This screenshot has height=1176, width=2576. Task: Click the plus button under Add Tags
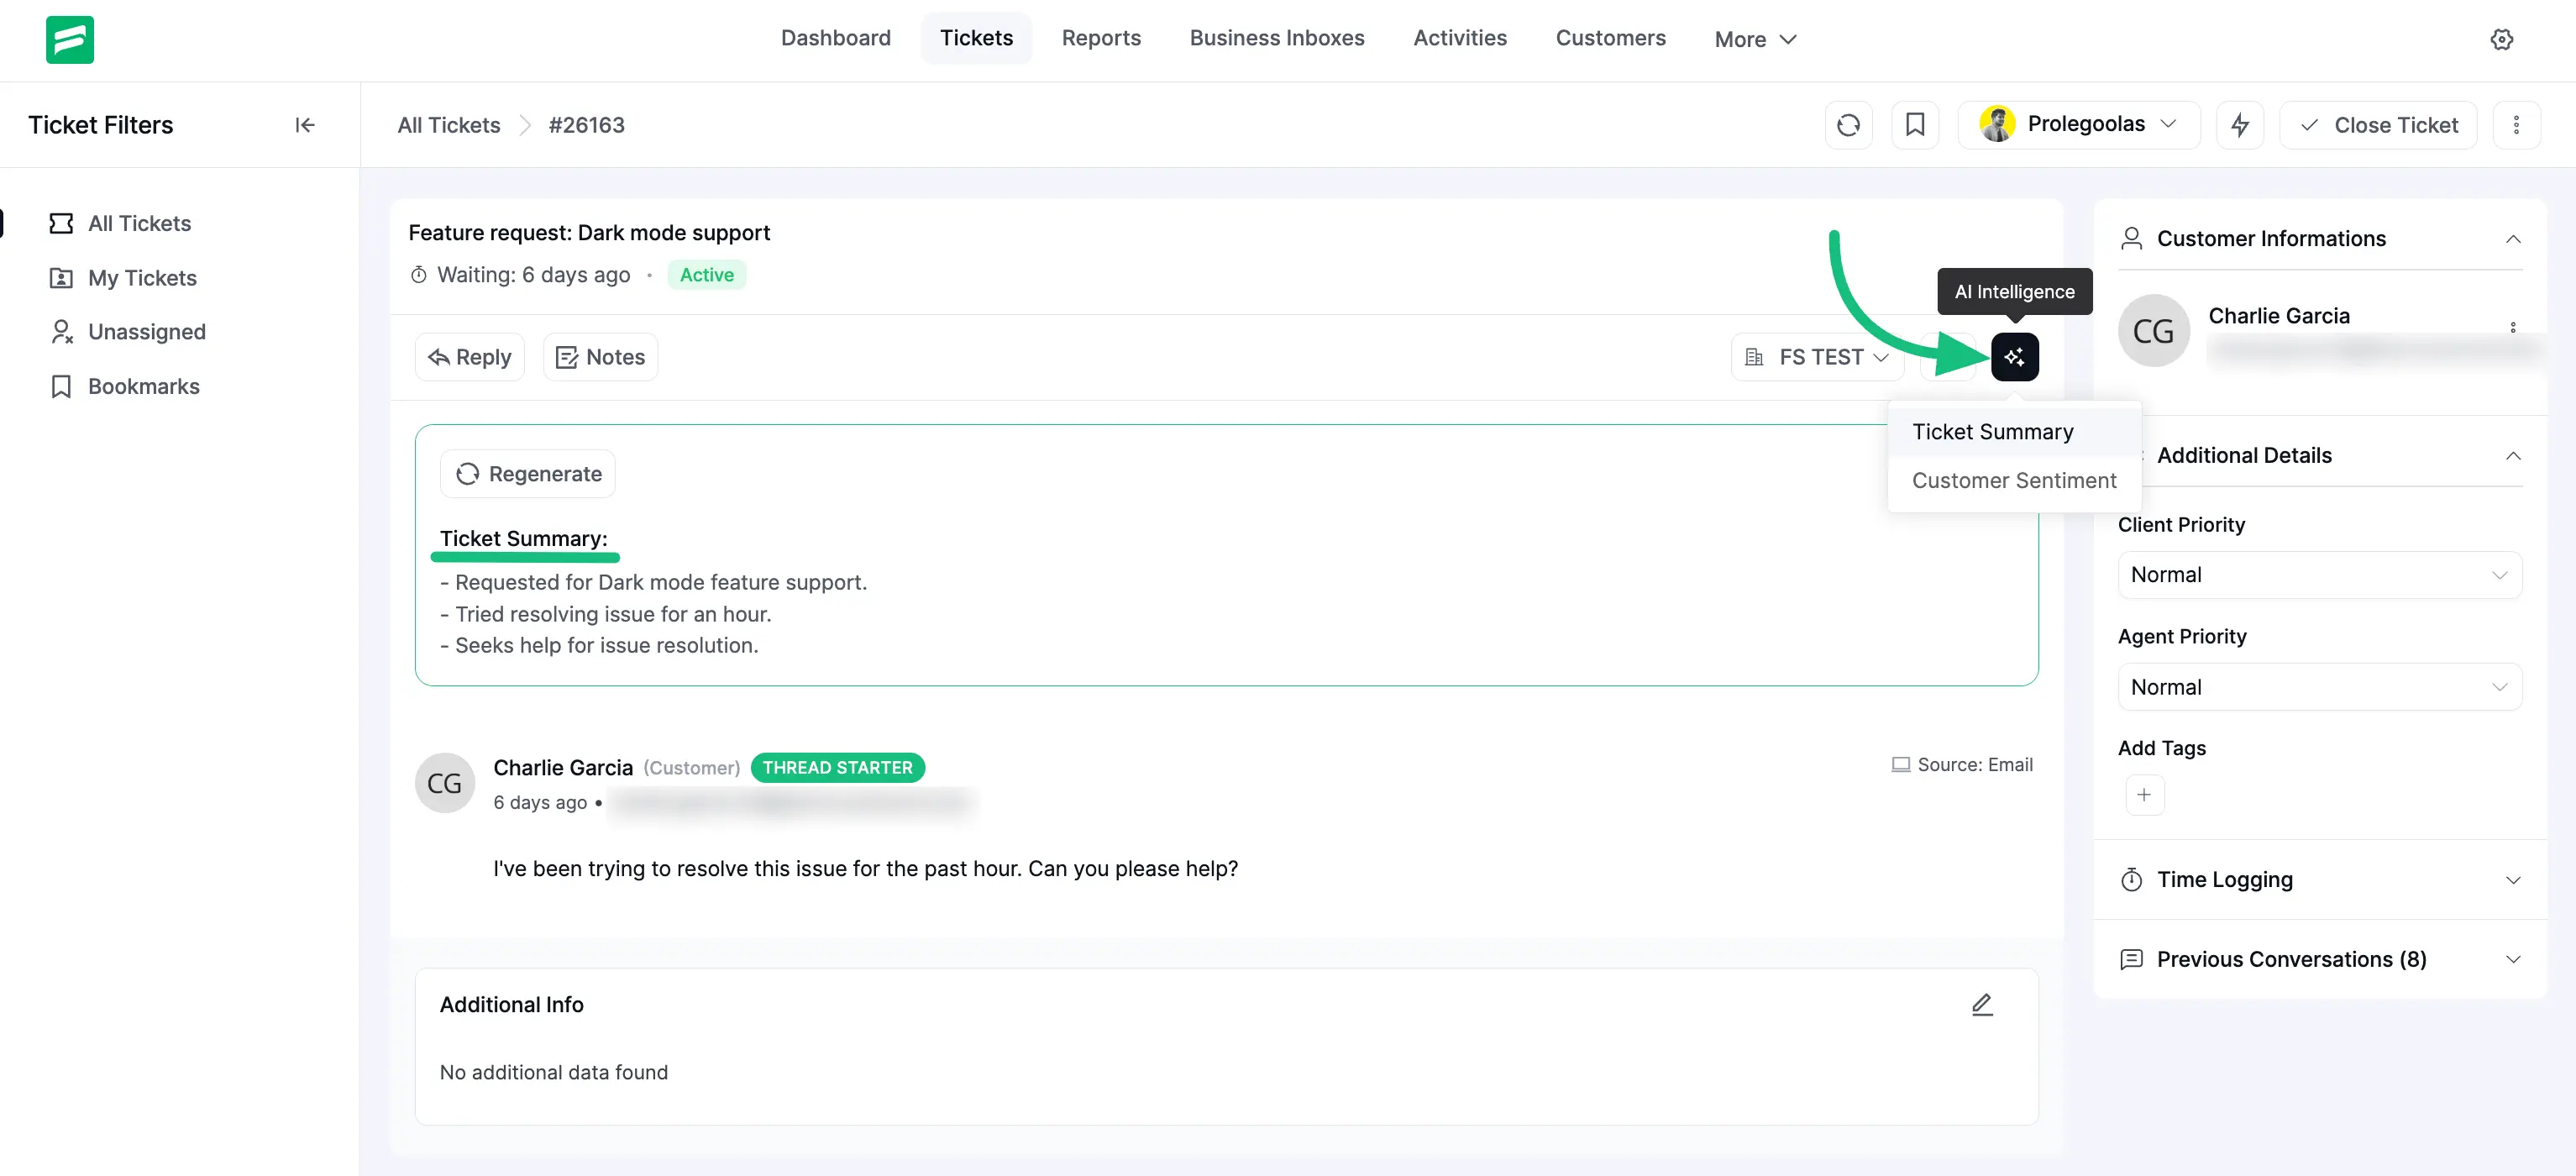[2143, 795]
